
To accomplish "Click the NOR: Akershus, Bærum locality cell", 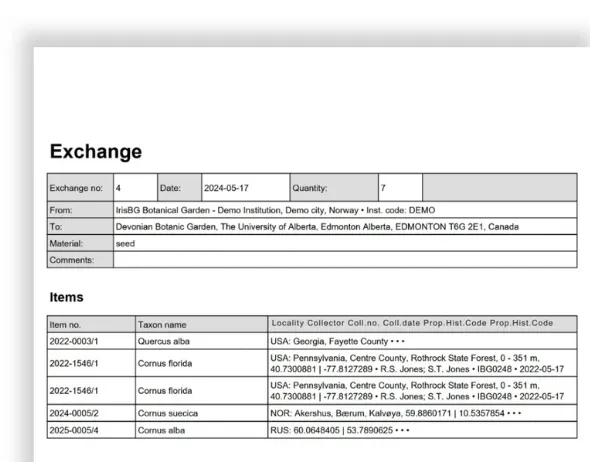I will click(x=422, y=413).
